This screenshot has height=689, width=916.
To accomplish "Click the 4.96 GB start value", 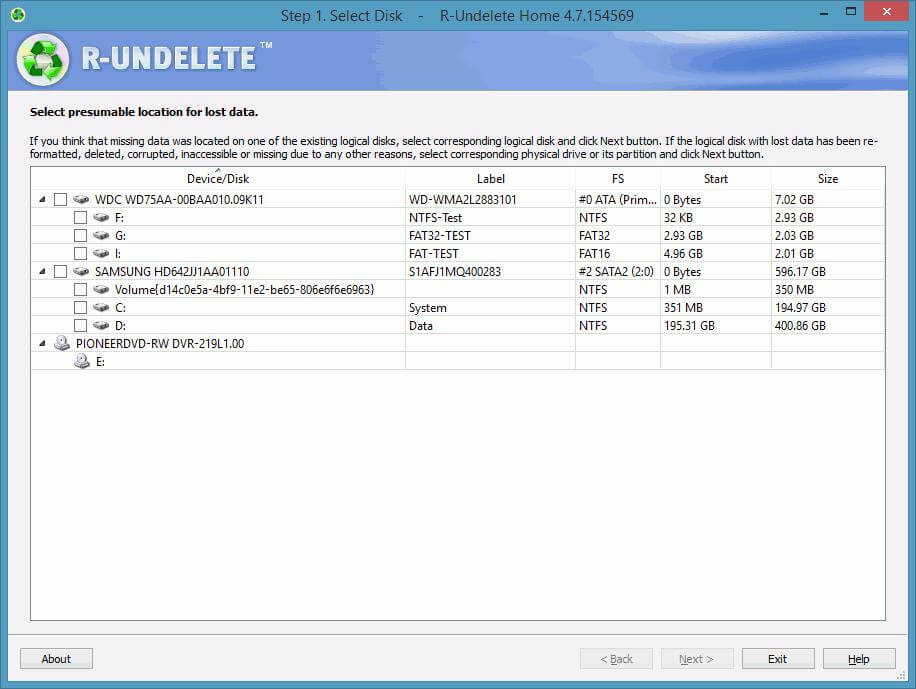I will 683,254.
